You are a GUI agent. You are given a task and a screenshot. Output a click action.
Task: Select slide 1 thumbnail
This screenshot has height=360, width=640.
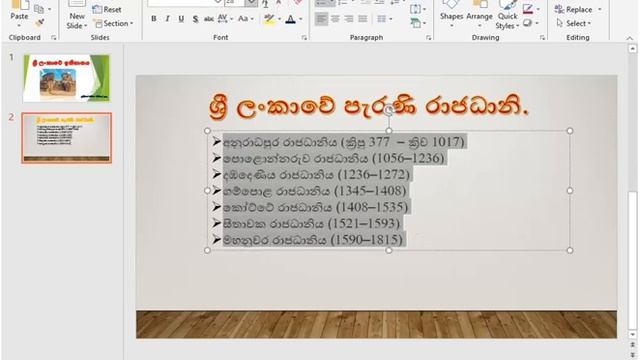pyautogui.click(x=66, y=78)
